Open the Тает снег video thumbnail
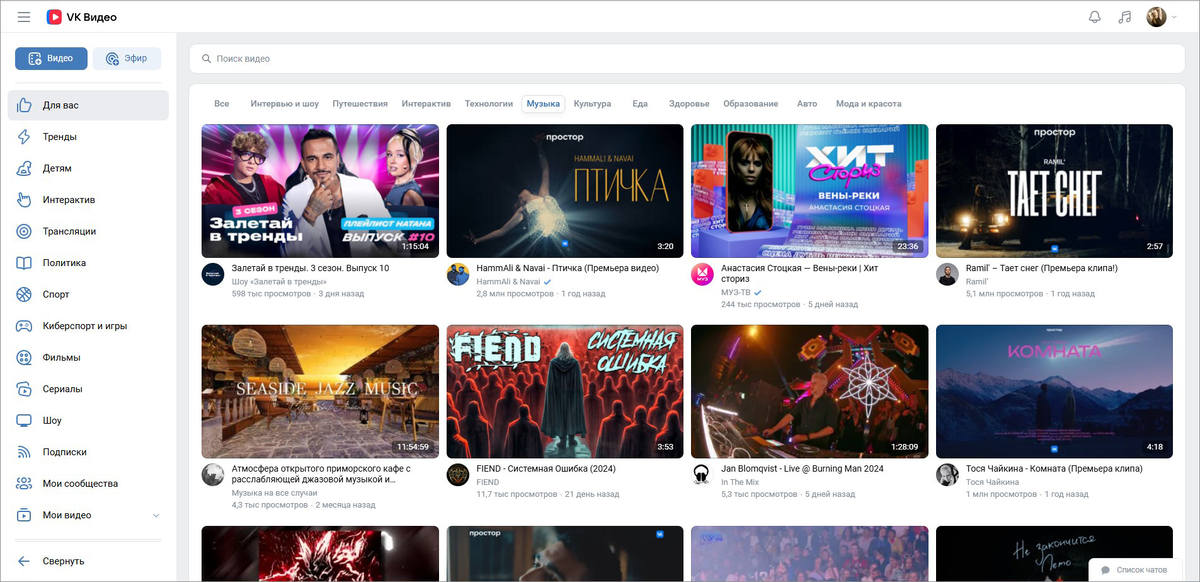Viewport: 1200px width, 582px height. point(1055,191)
